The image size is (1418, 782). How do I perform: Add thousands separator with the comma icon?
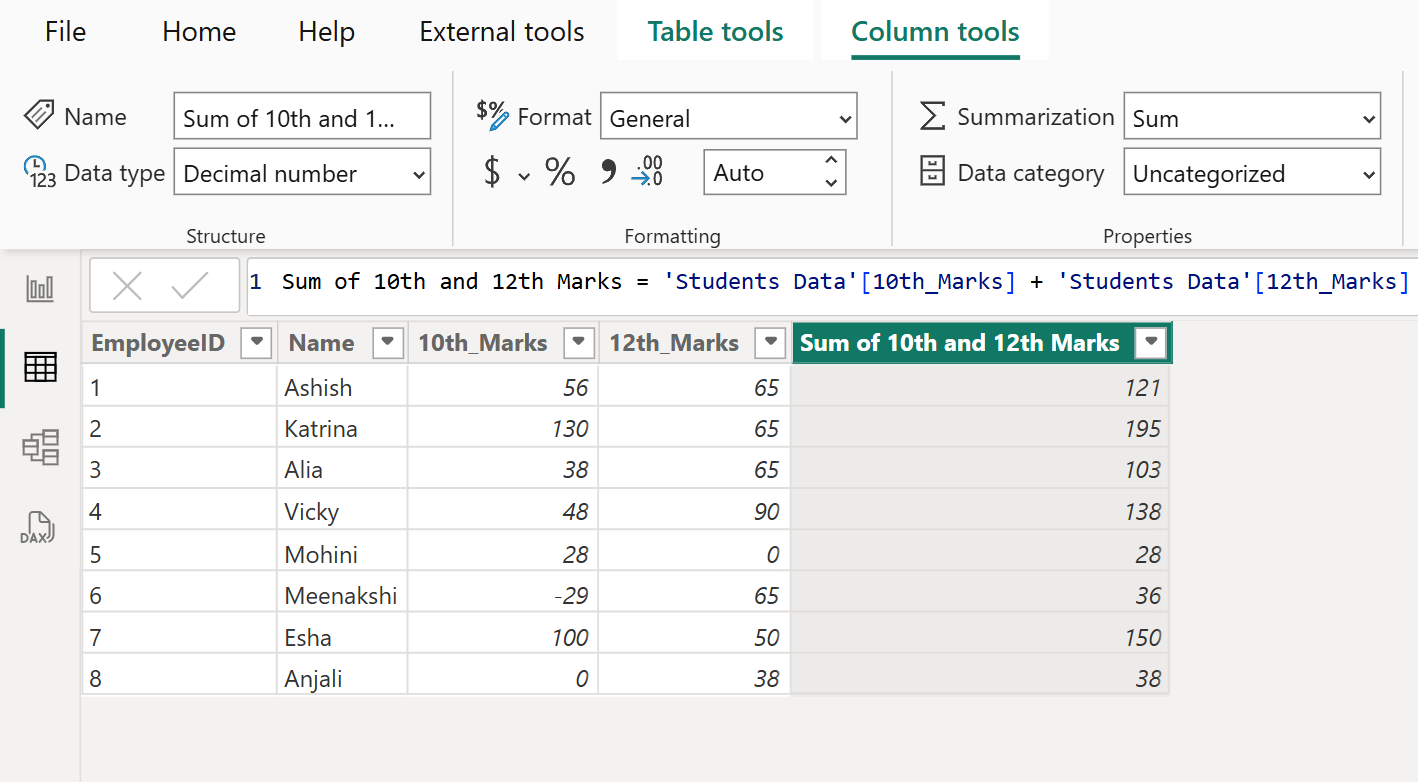coord(606,172)
